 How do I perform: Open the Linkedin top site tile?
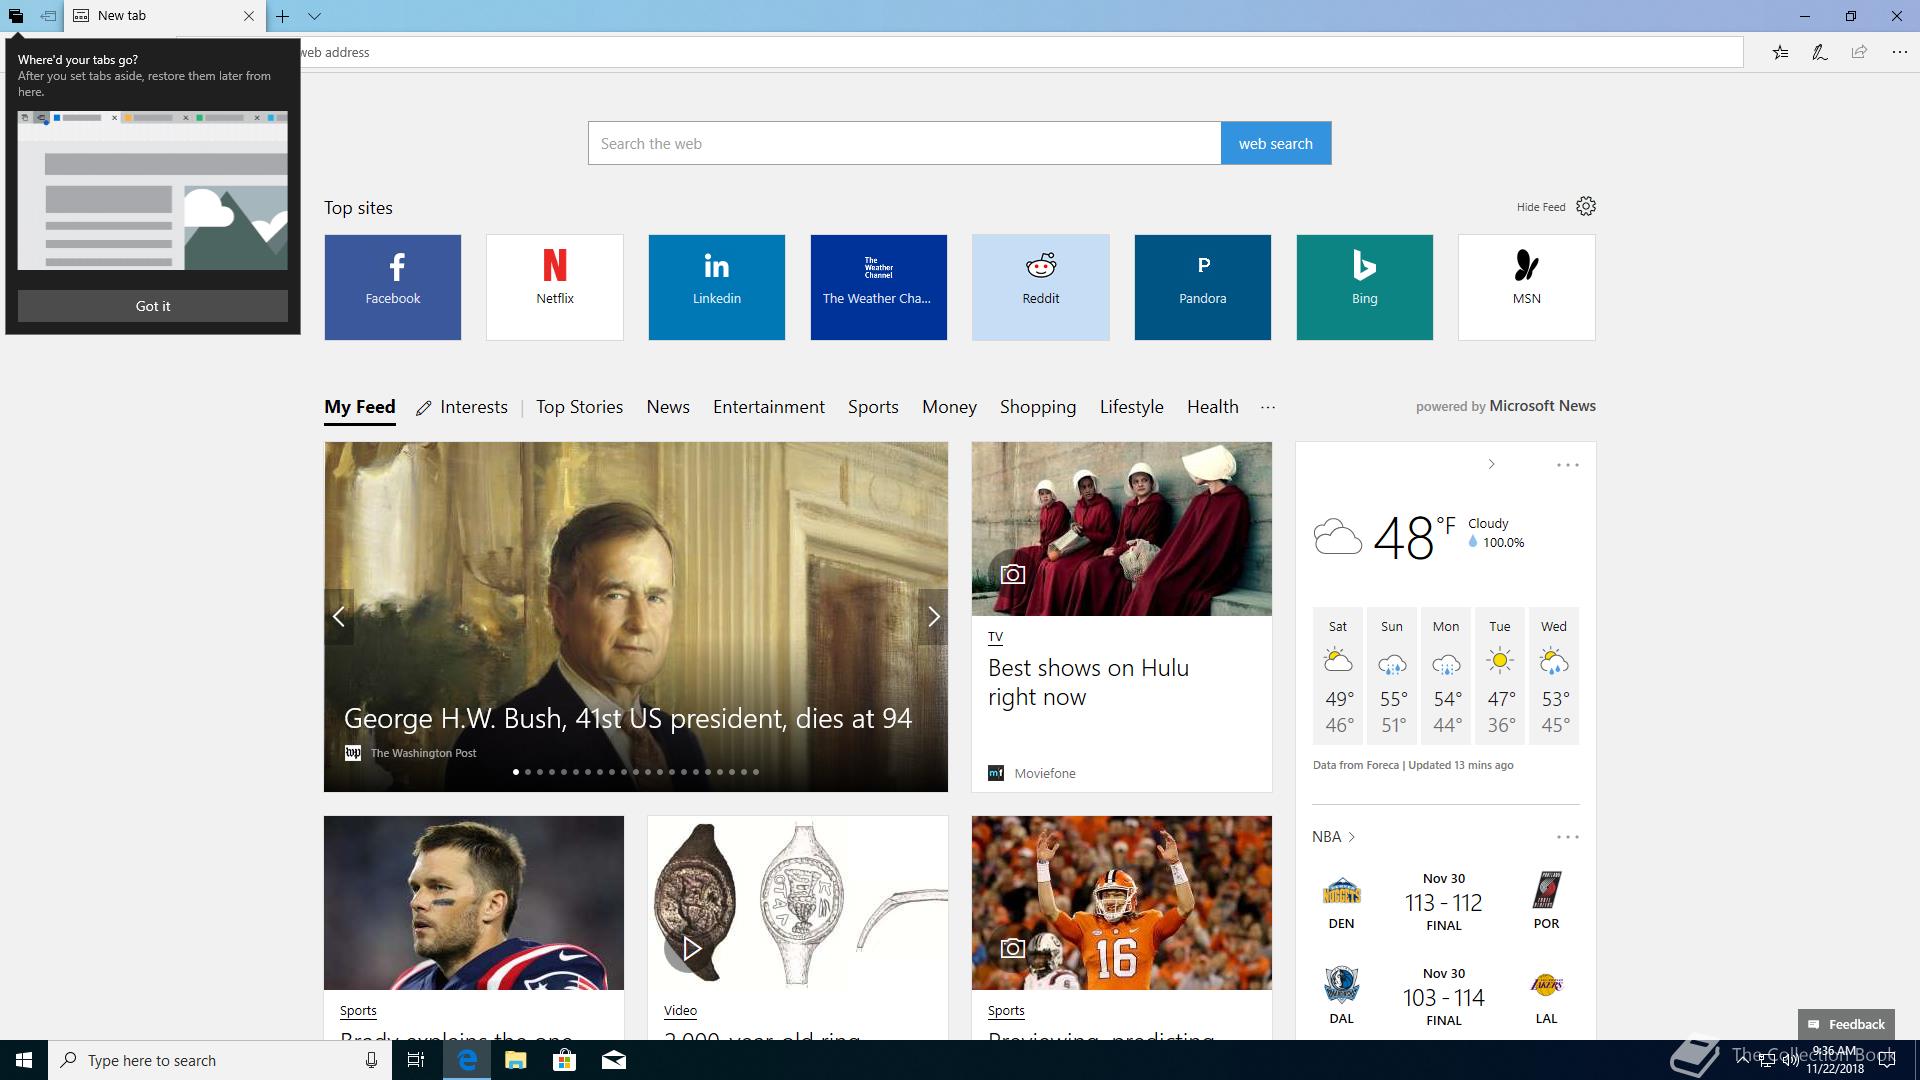click(x=717, y=287)
